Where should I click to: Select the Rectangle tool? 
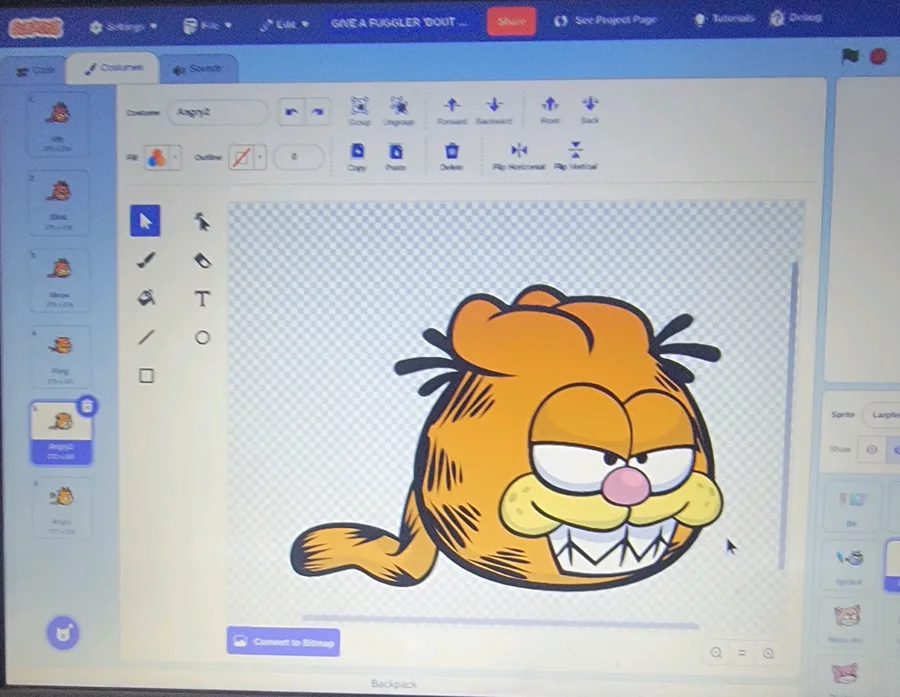point(146,375)
